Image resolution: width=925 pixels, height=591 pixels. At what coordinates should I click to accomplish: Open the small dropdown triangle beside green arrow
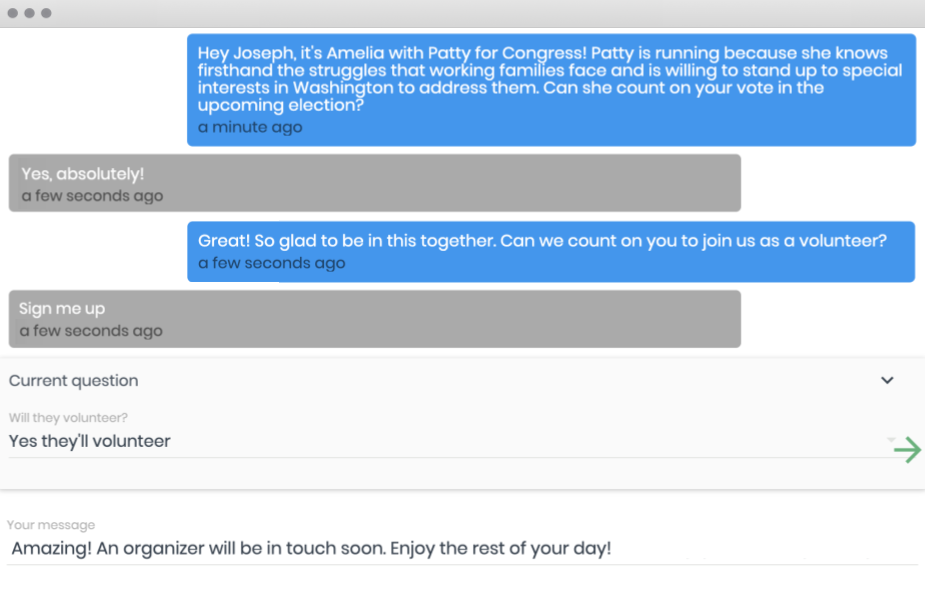[x=890, y=439]
